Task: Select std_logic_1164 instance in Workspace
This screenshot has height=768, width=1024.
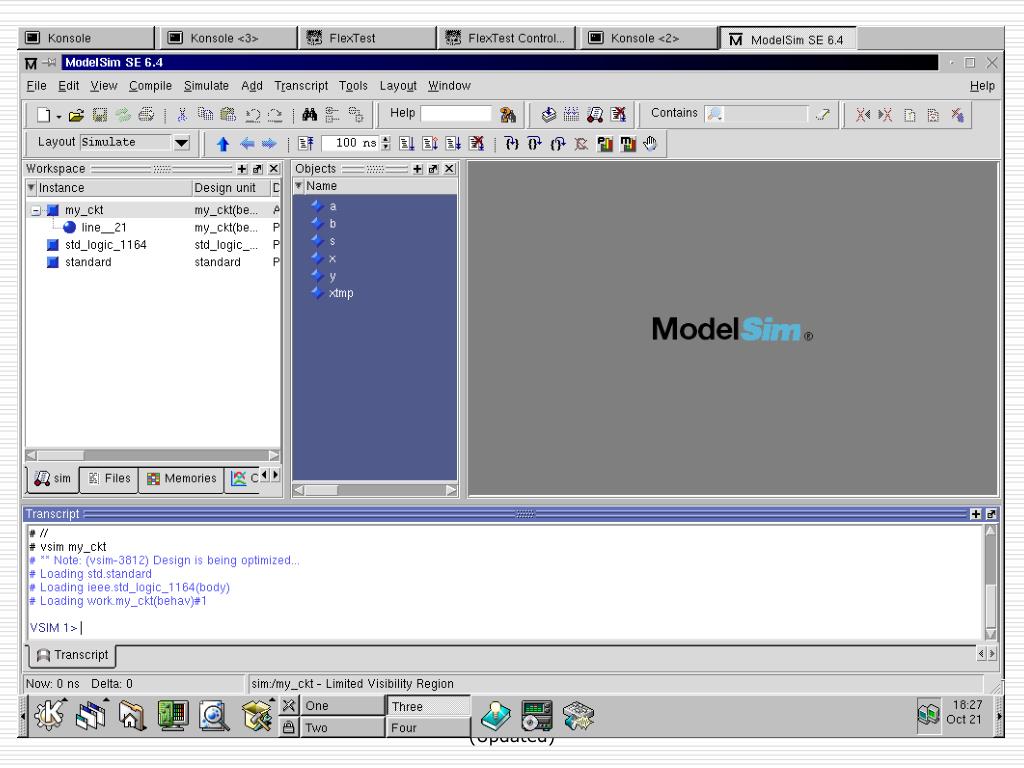Action: pos(106,245)
